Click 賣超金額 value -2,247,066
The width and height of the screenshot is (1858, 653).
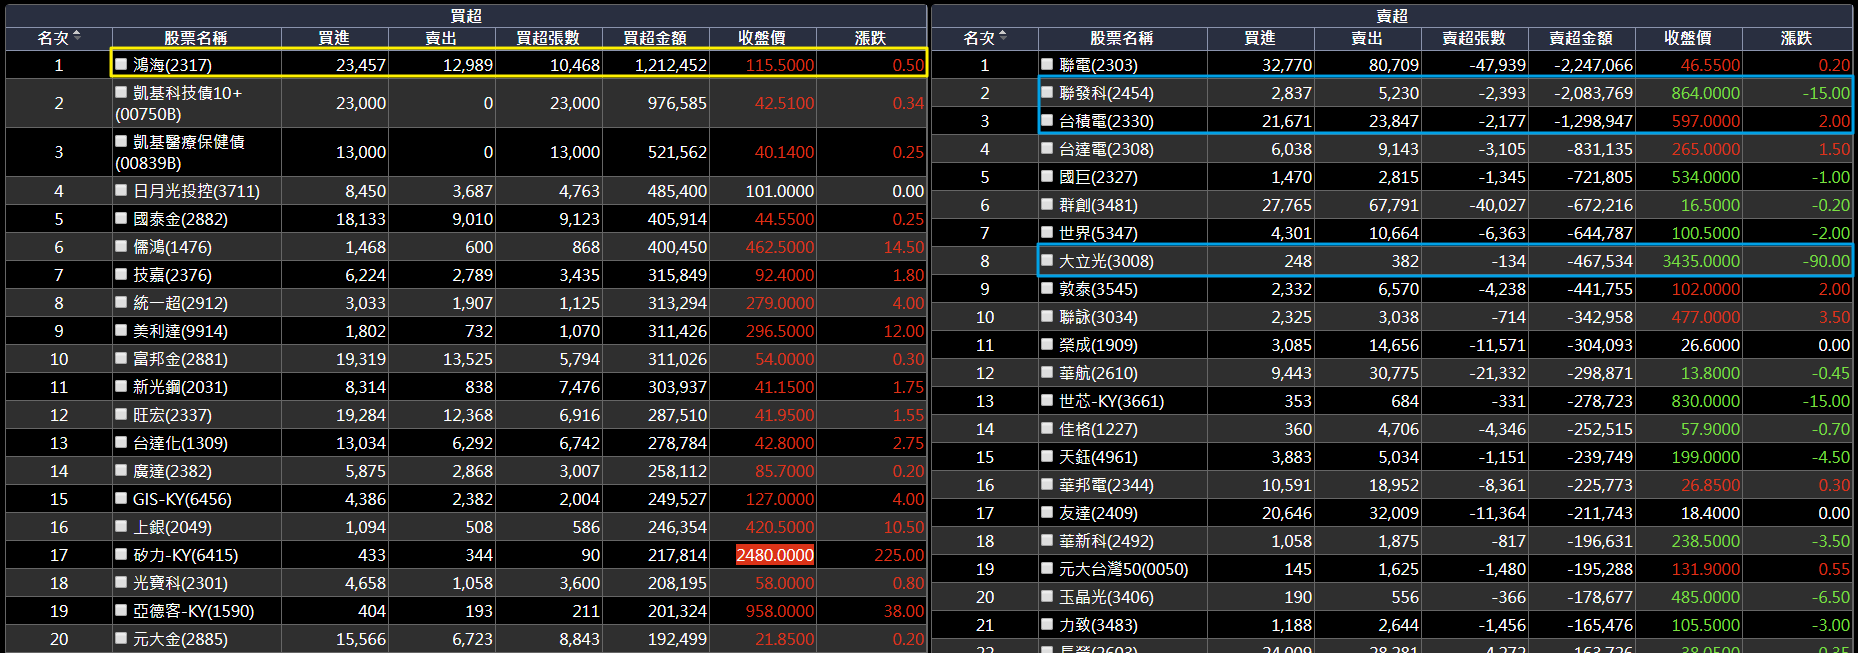[1593, 65]
